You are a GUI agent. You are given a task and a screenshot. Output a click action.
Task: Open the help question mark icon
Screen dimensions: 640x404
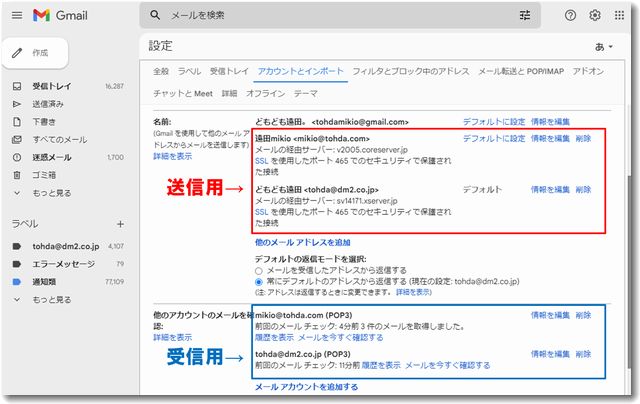[570, 16]
